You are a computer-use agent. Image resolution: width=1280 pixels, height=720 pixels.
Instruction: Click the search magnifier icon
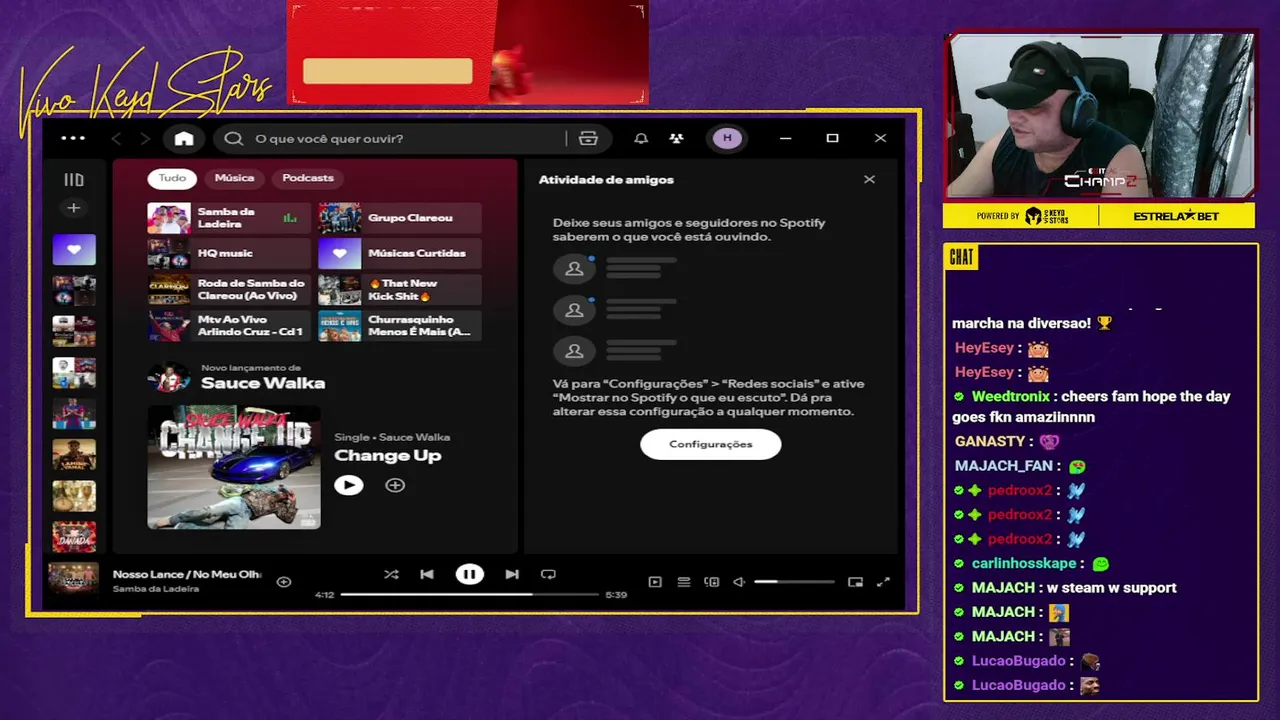coord(234,138)
